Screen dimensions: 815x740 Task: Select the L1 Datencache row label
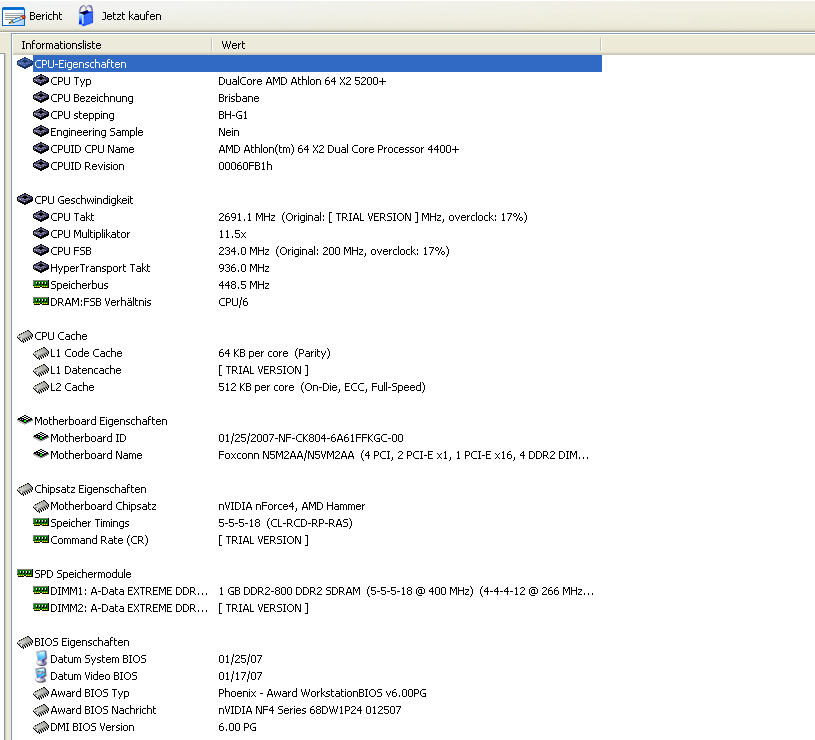pos(86,370)
